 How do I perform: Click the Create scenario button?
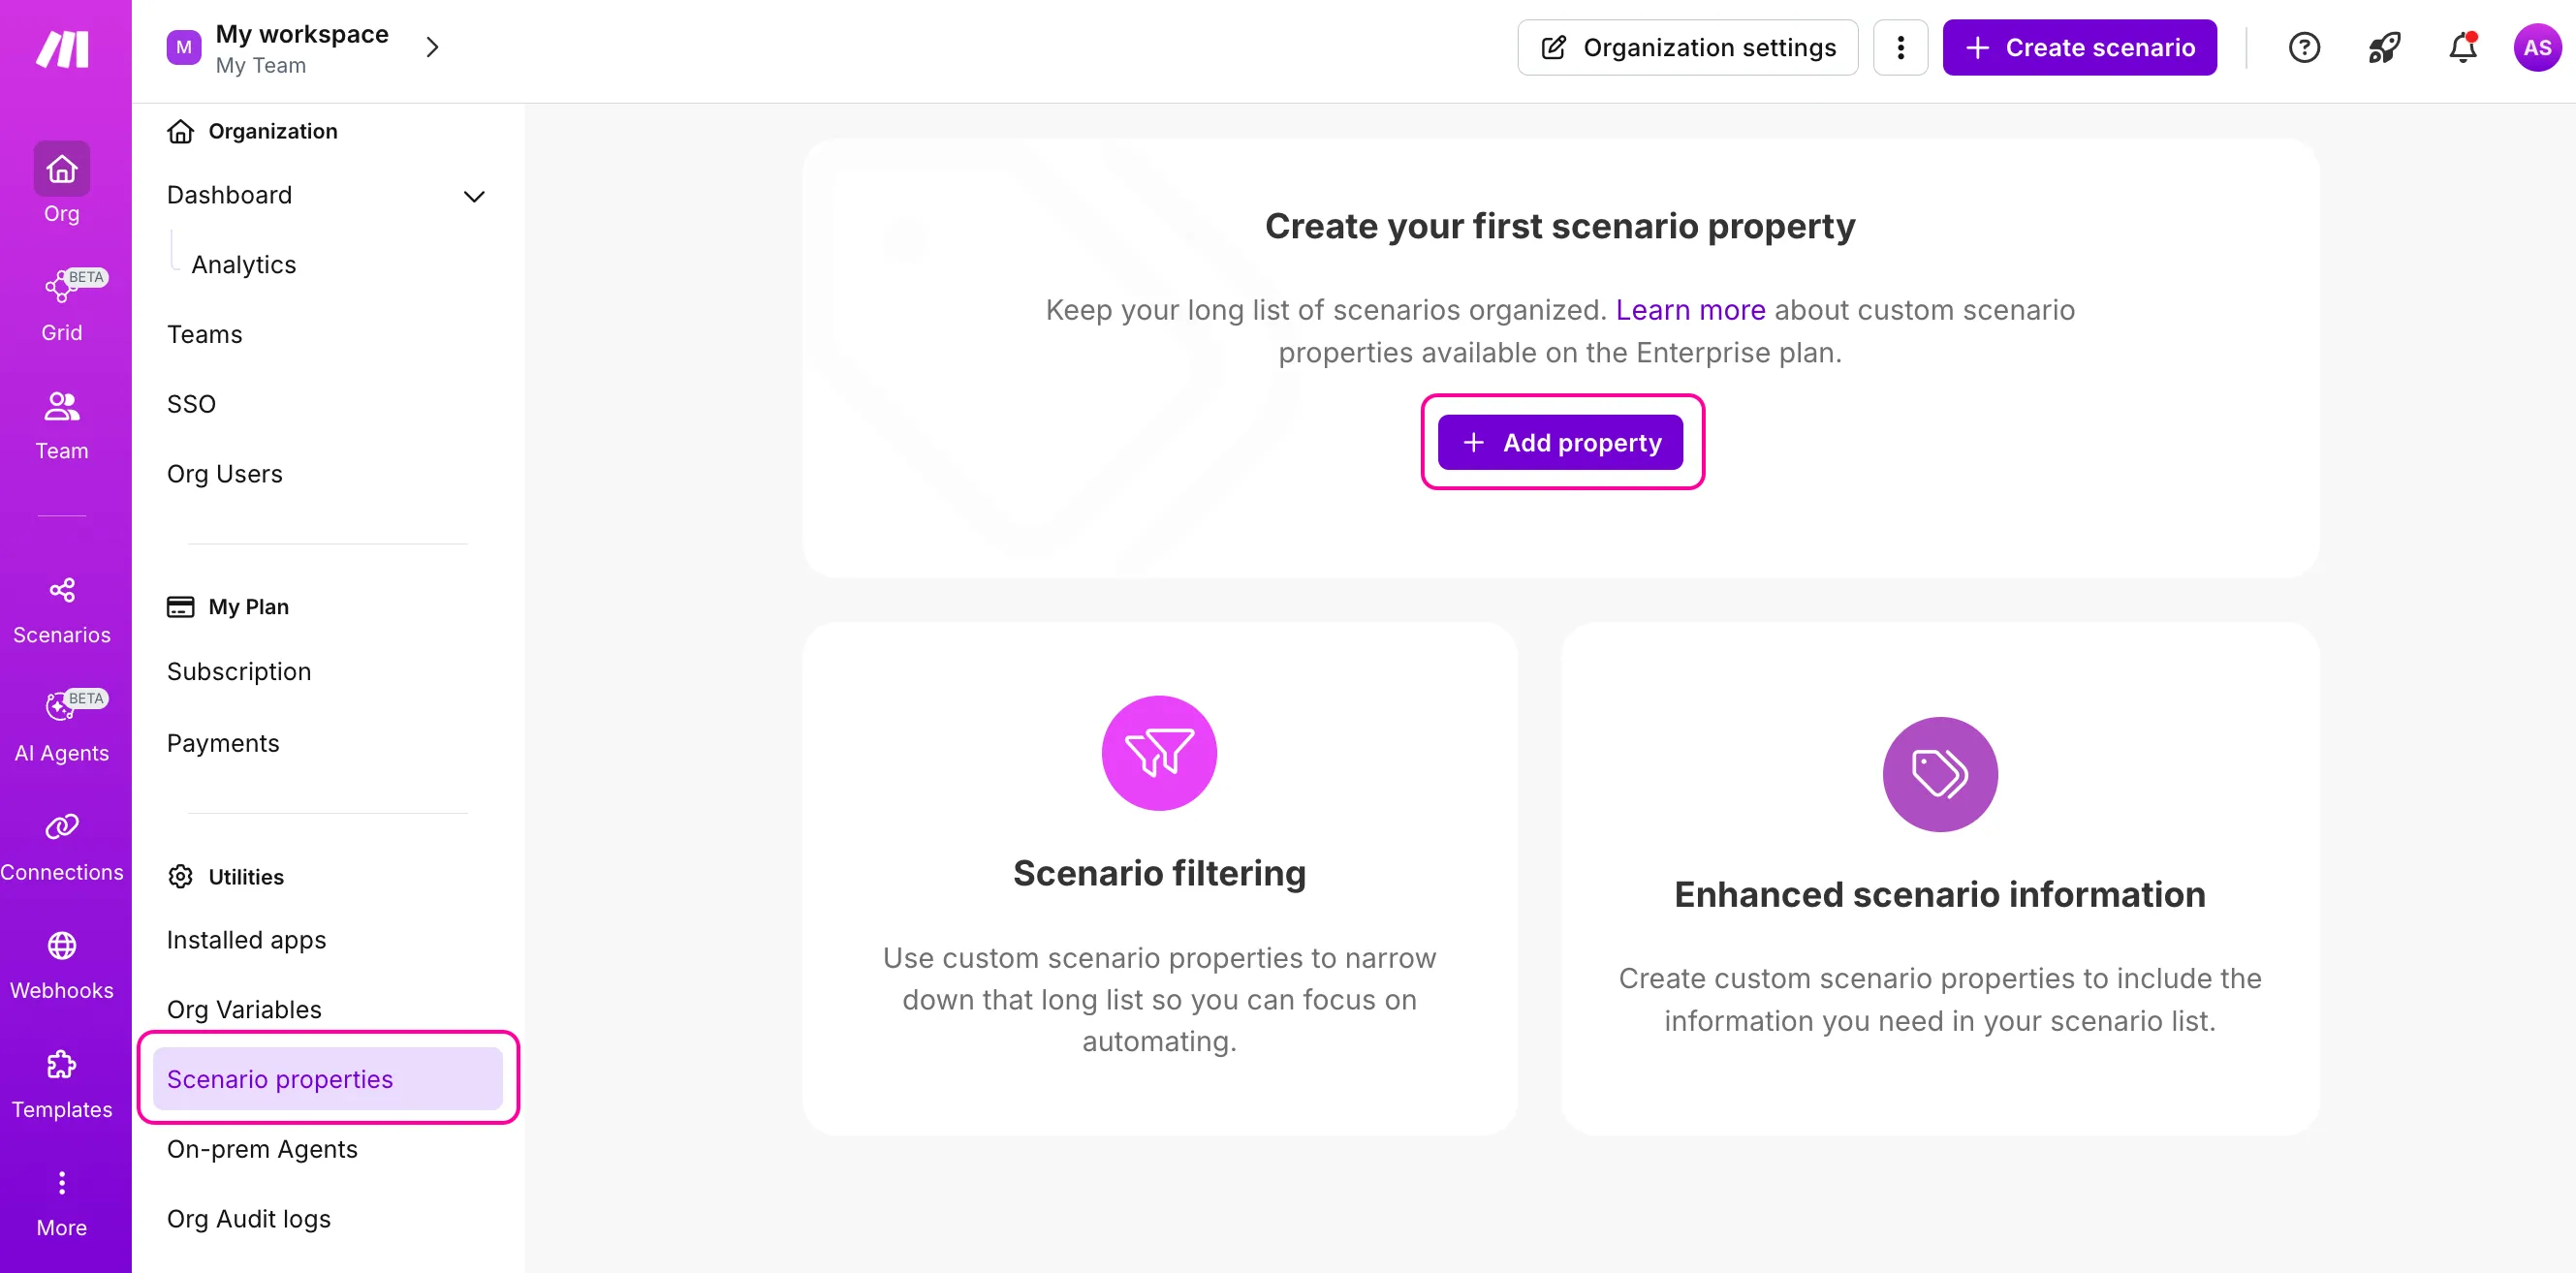2079,48
